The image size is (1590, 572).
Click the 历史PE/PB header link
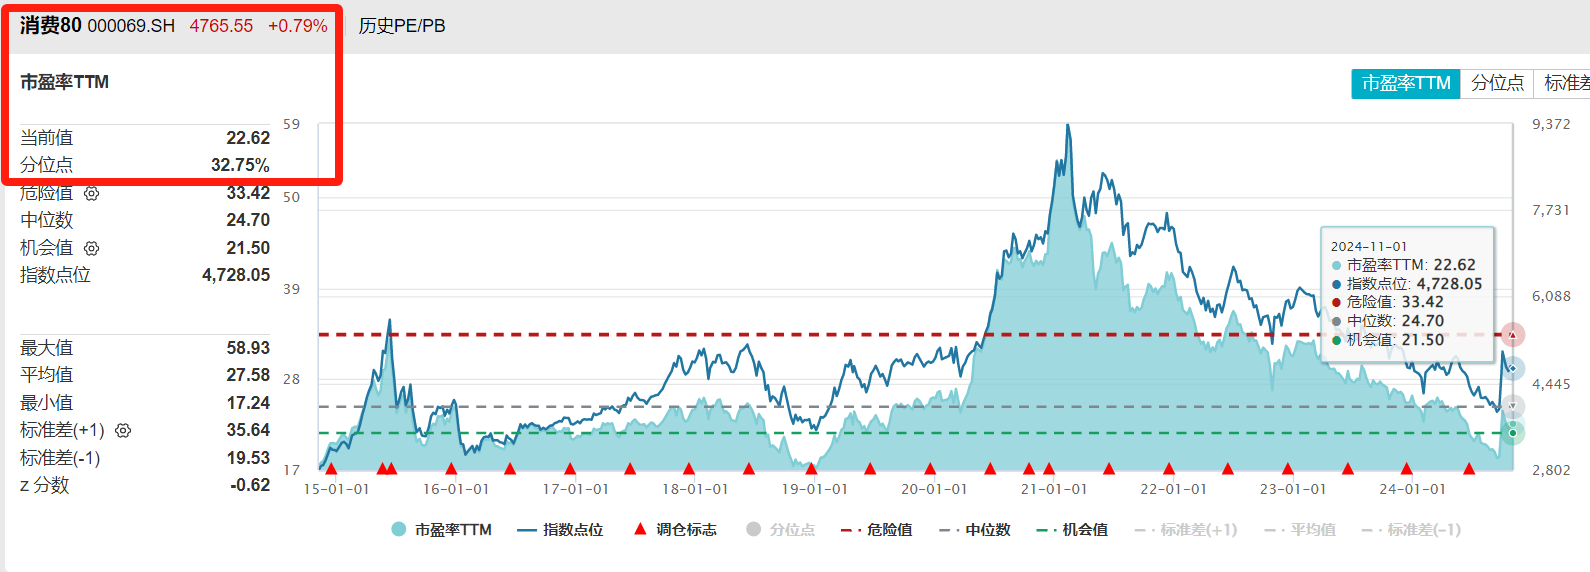pos(402,26)
